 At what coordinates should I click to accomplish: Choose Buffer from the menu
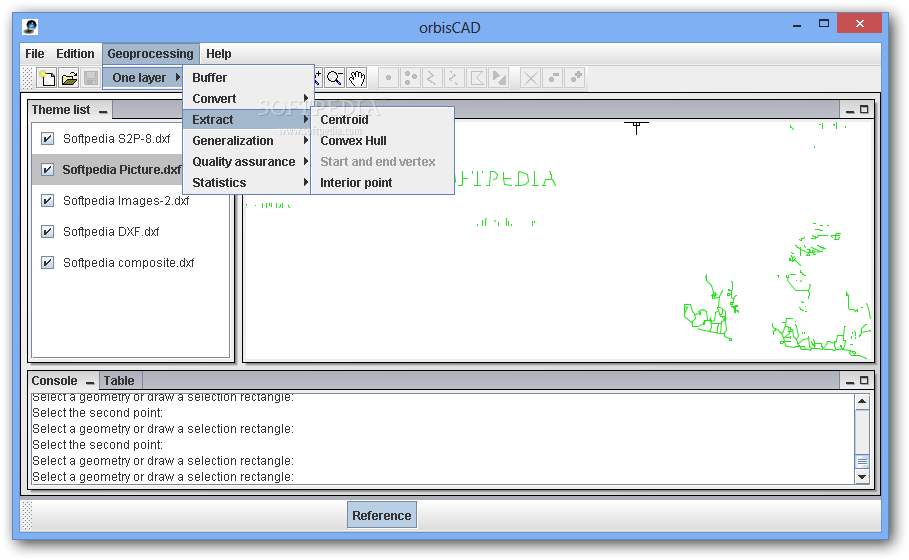tap(249, 78)
